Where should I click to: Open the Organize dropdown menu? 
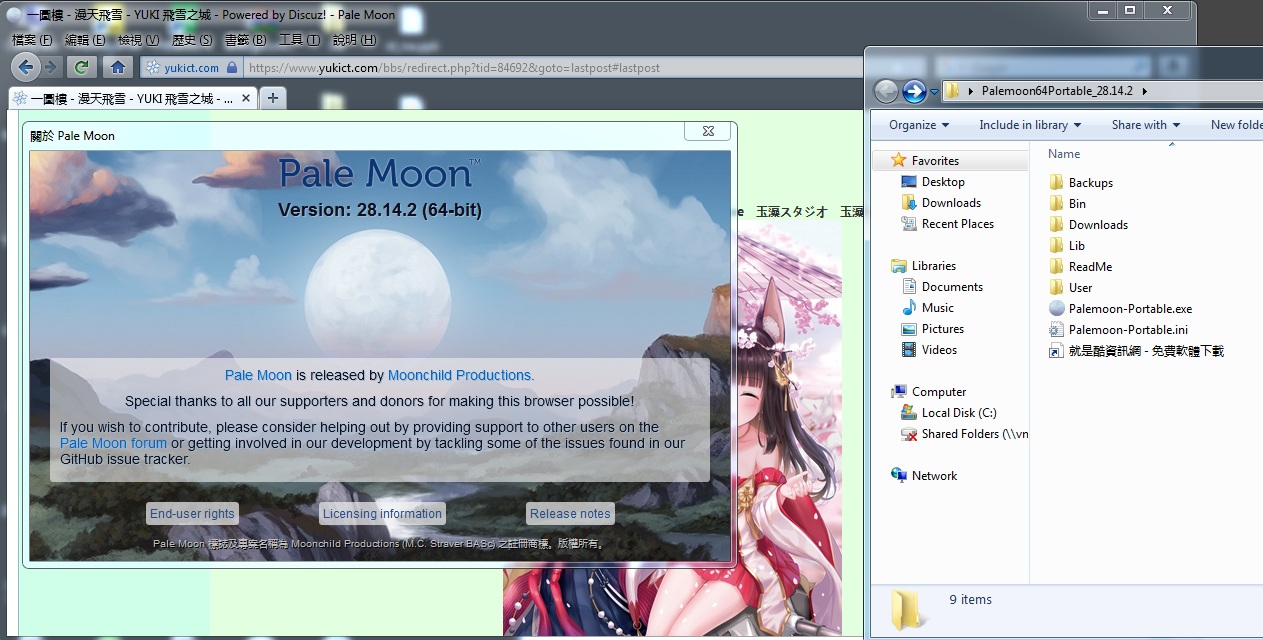click(919, 125)
